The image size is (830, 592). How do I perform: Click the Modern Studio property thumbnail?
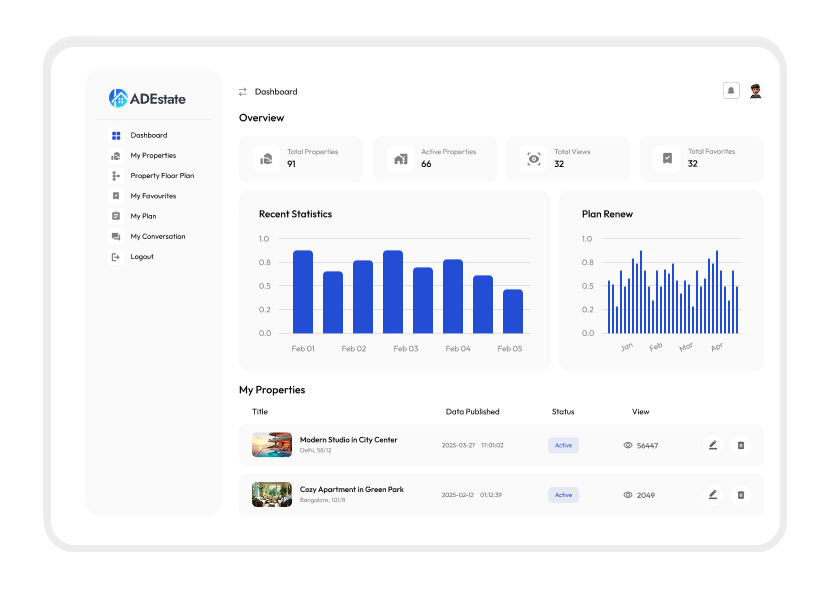click(x=272, y=445)
